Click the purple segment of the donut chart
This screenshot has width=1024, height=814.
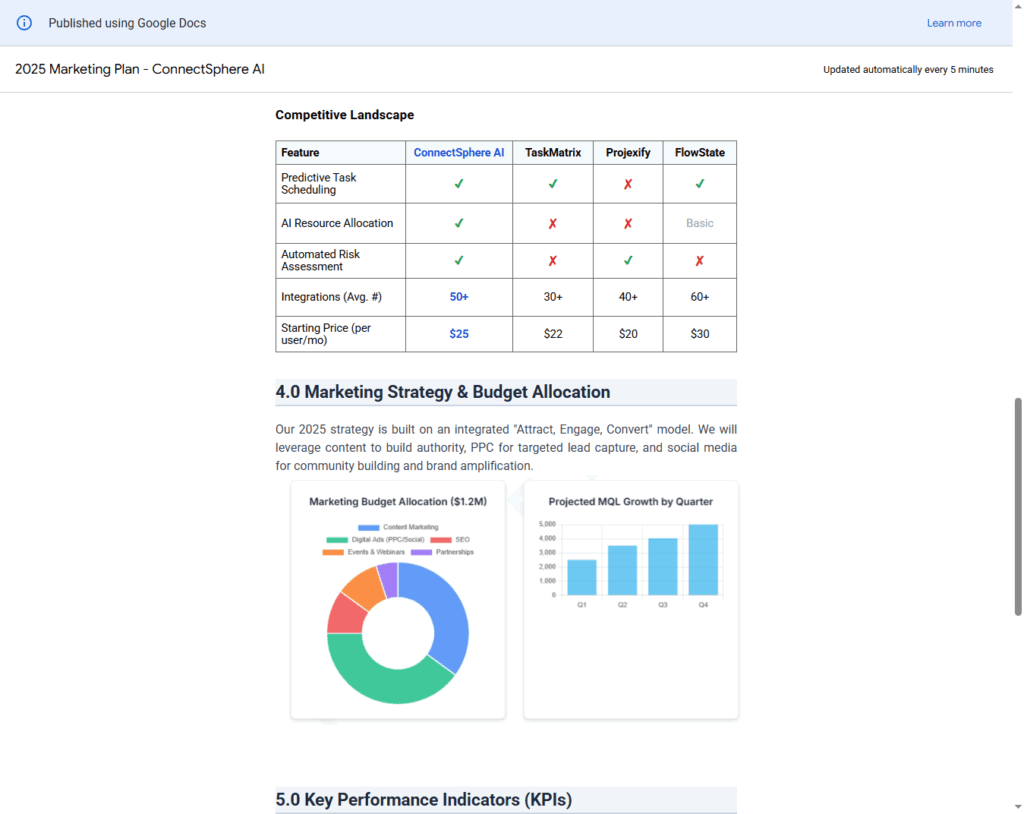point(389,579)
